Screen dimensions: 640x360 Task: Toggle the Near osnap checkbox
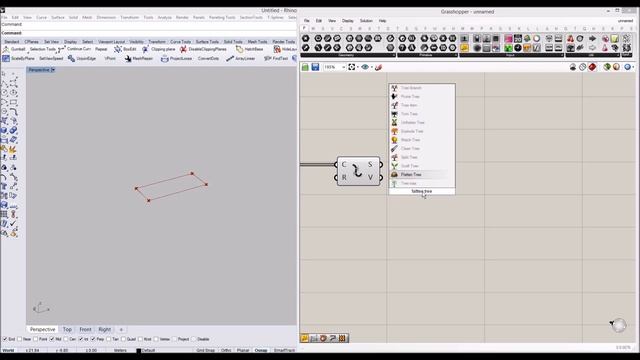[20, 339]
